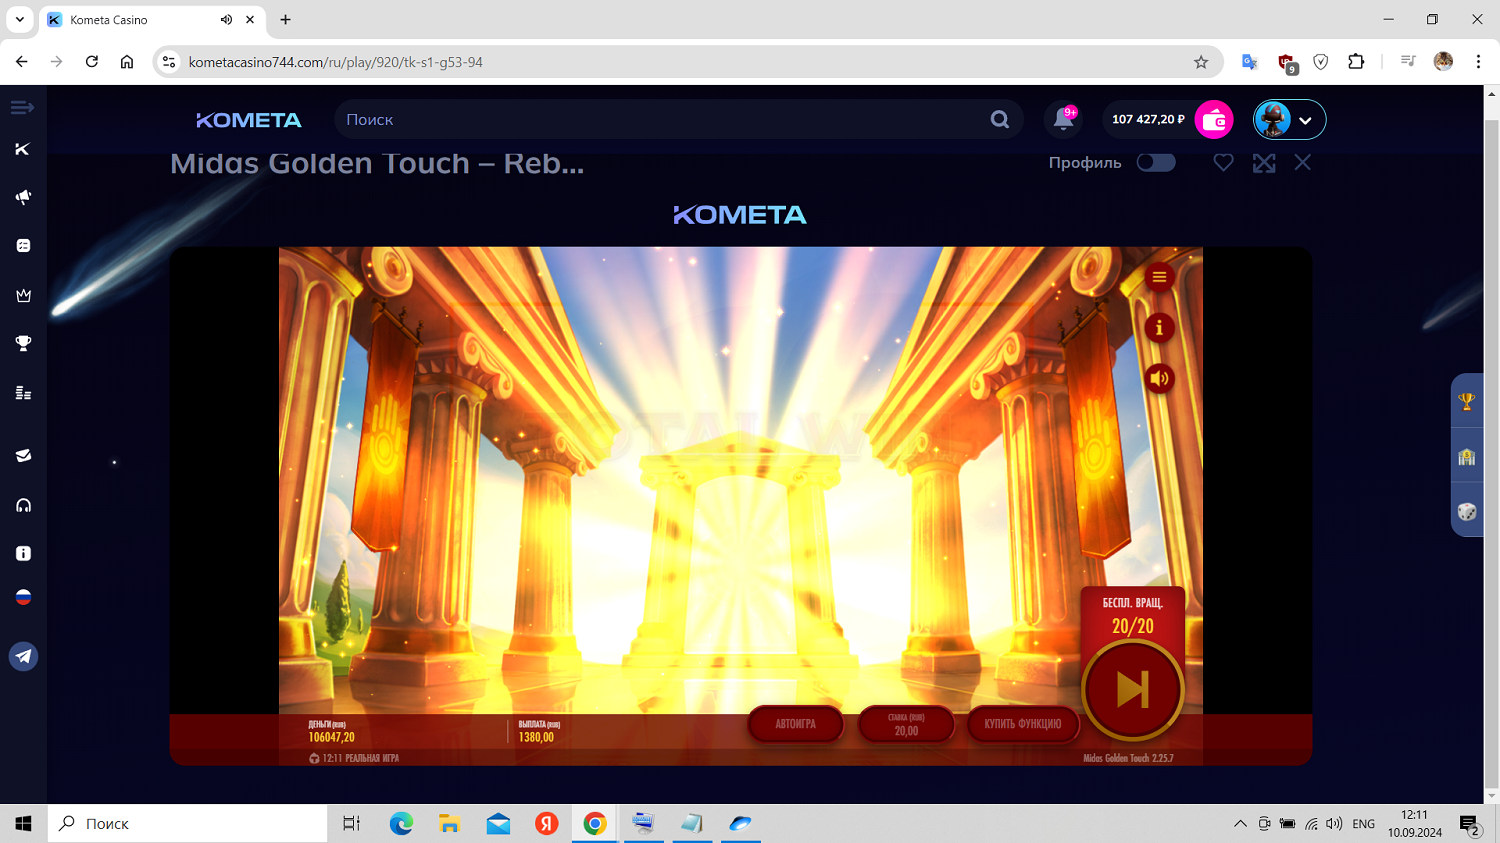
Task: Open a new browser tab
Action: pos(286,20)
